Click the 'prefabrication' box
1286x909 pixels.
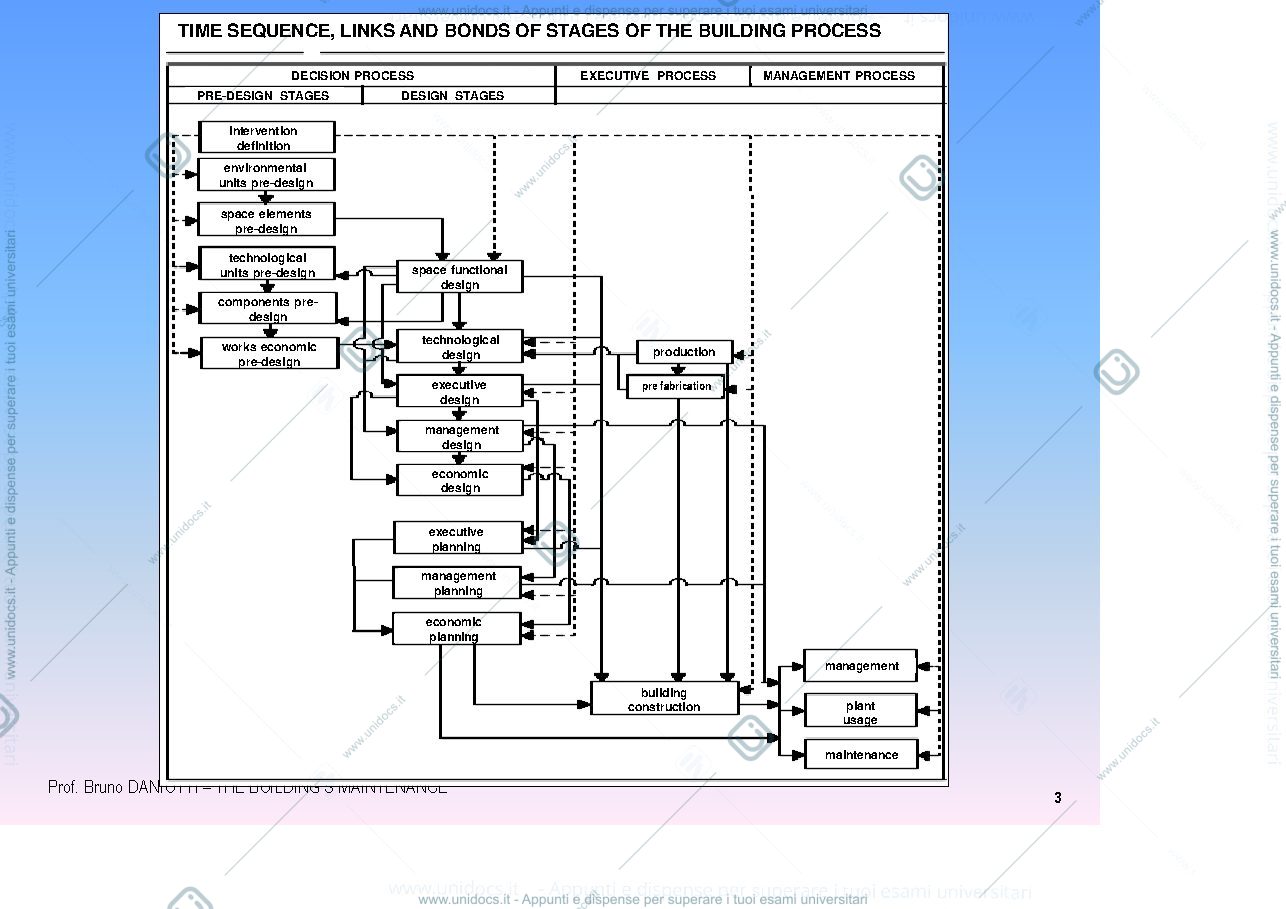click(x=676, y=386)
